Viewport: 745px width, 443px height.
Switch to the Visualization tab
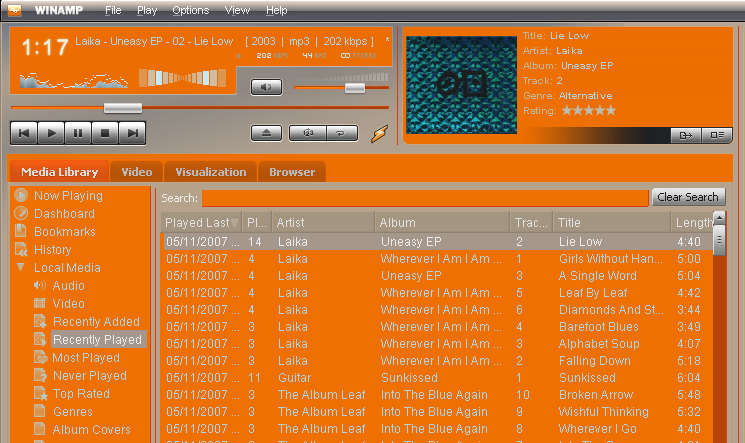(210, 172)
